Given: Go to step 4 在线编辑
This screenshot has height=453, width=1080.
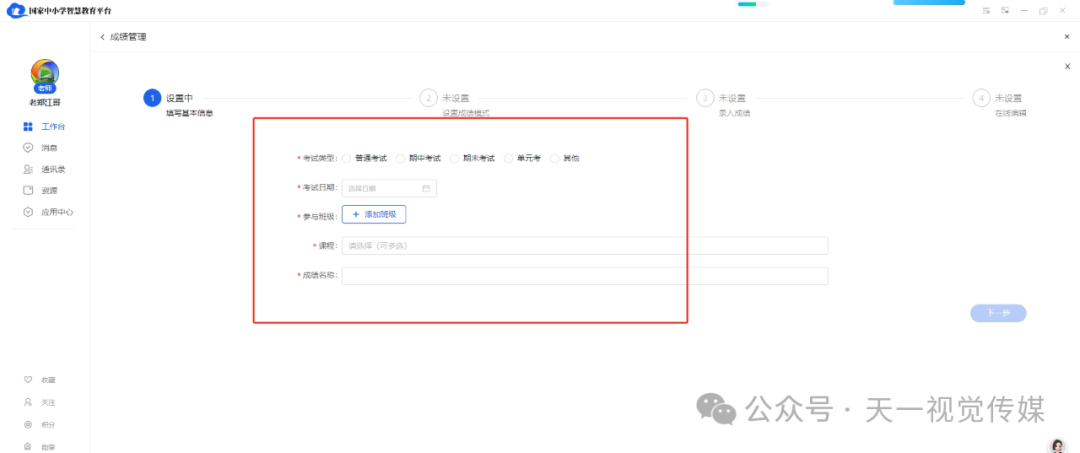Looking at the screenshot, I should point(982,98).
